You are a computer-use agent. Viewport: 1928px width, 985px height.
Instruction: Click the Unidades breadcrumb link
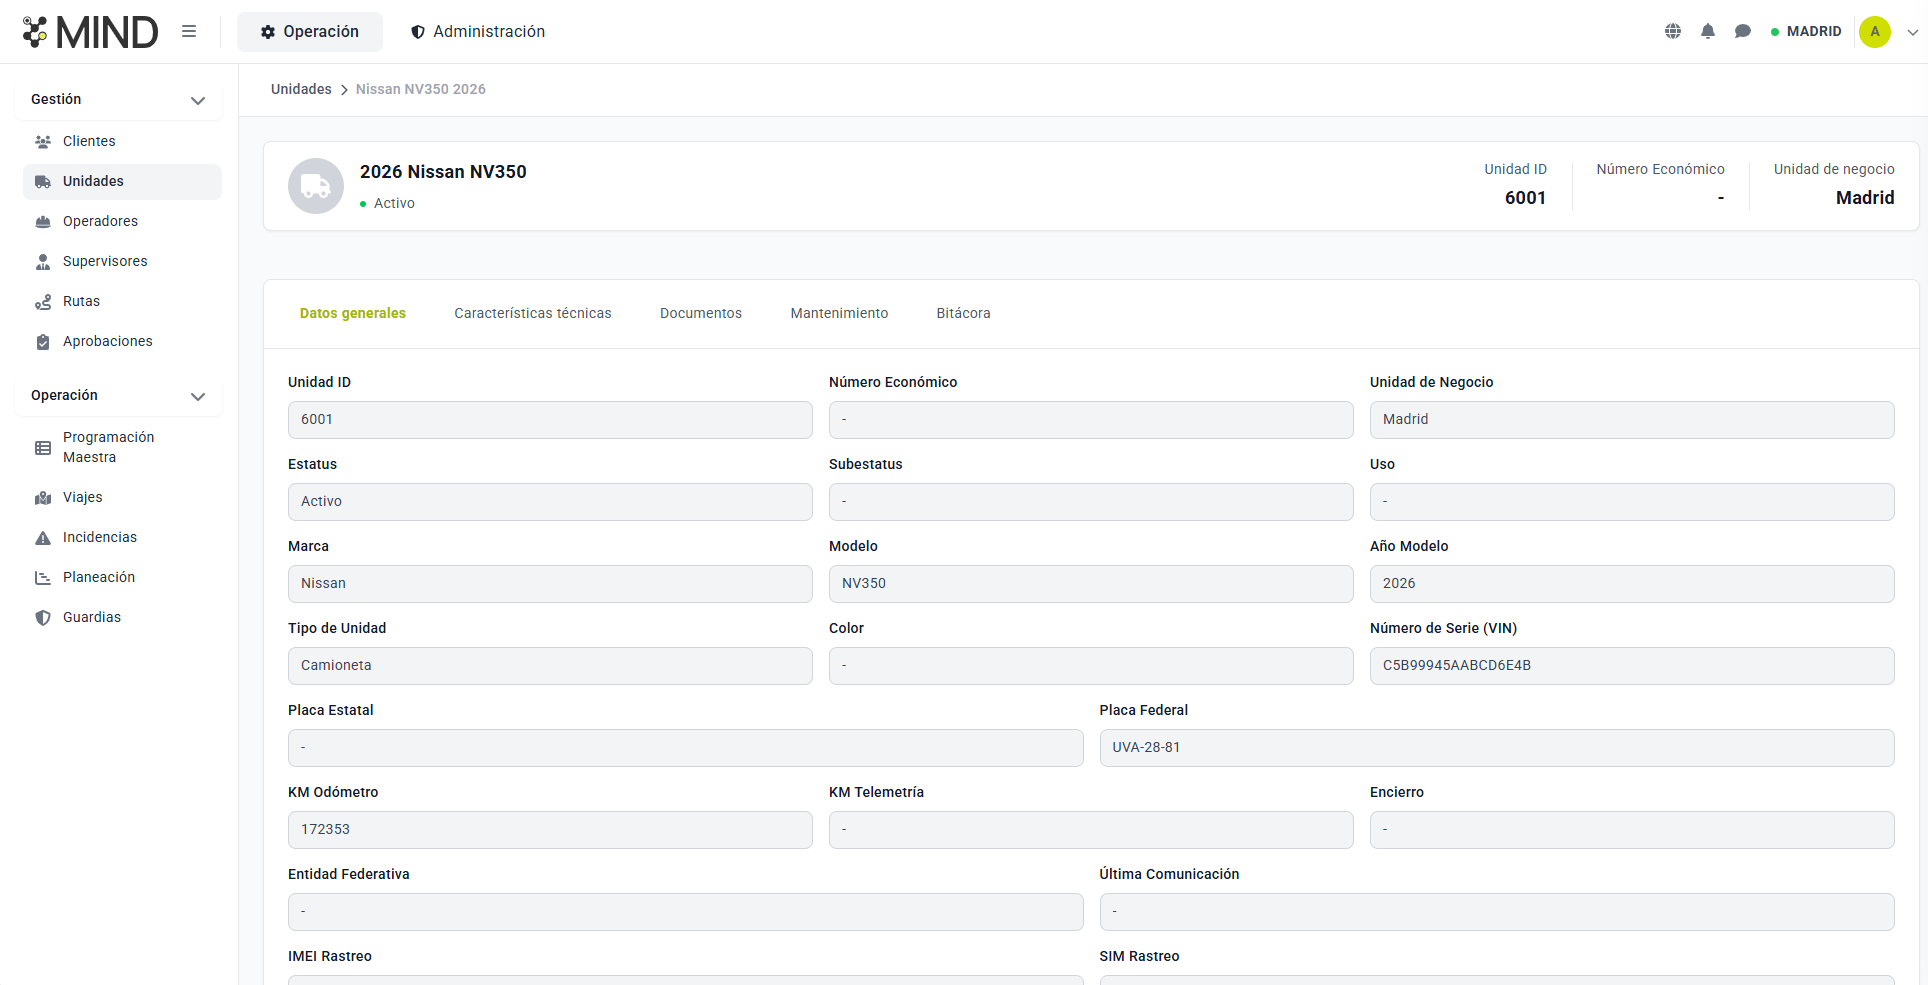tap(301, 89)
